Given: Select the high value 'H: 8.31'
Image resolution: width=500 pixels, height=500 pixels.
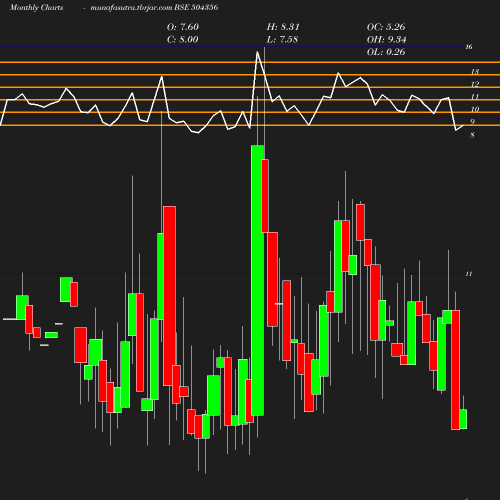Looking at the screenshot, I should (x=283, y=27).
